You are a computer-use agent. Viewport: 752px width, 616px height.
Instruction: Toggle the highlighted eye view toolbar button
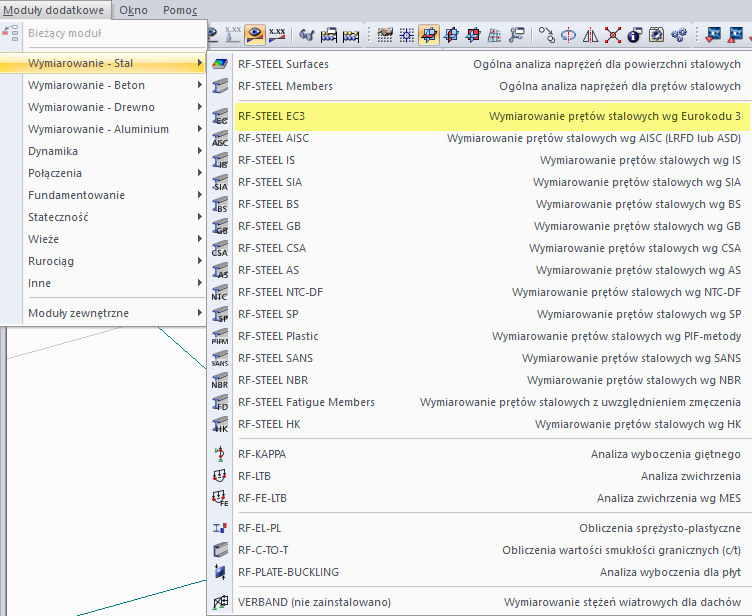point(255,35)
